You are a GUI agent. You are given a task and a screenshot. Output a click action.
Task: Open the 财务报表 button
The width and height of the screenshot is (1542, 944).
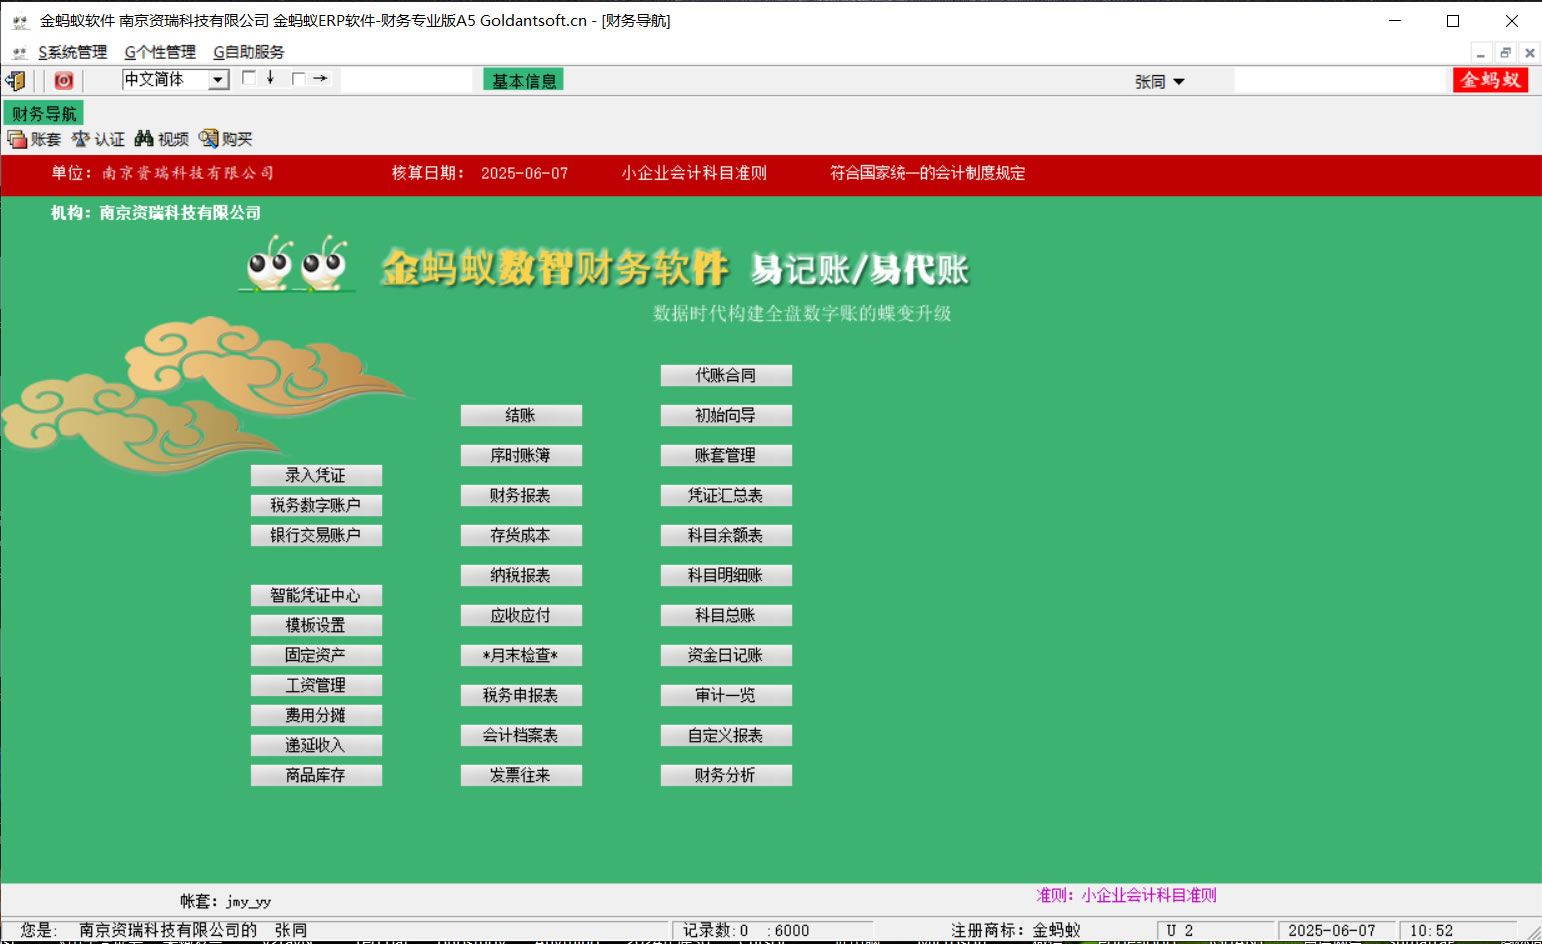[521, 495]
